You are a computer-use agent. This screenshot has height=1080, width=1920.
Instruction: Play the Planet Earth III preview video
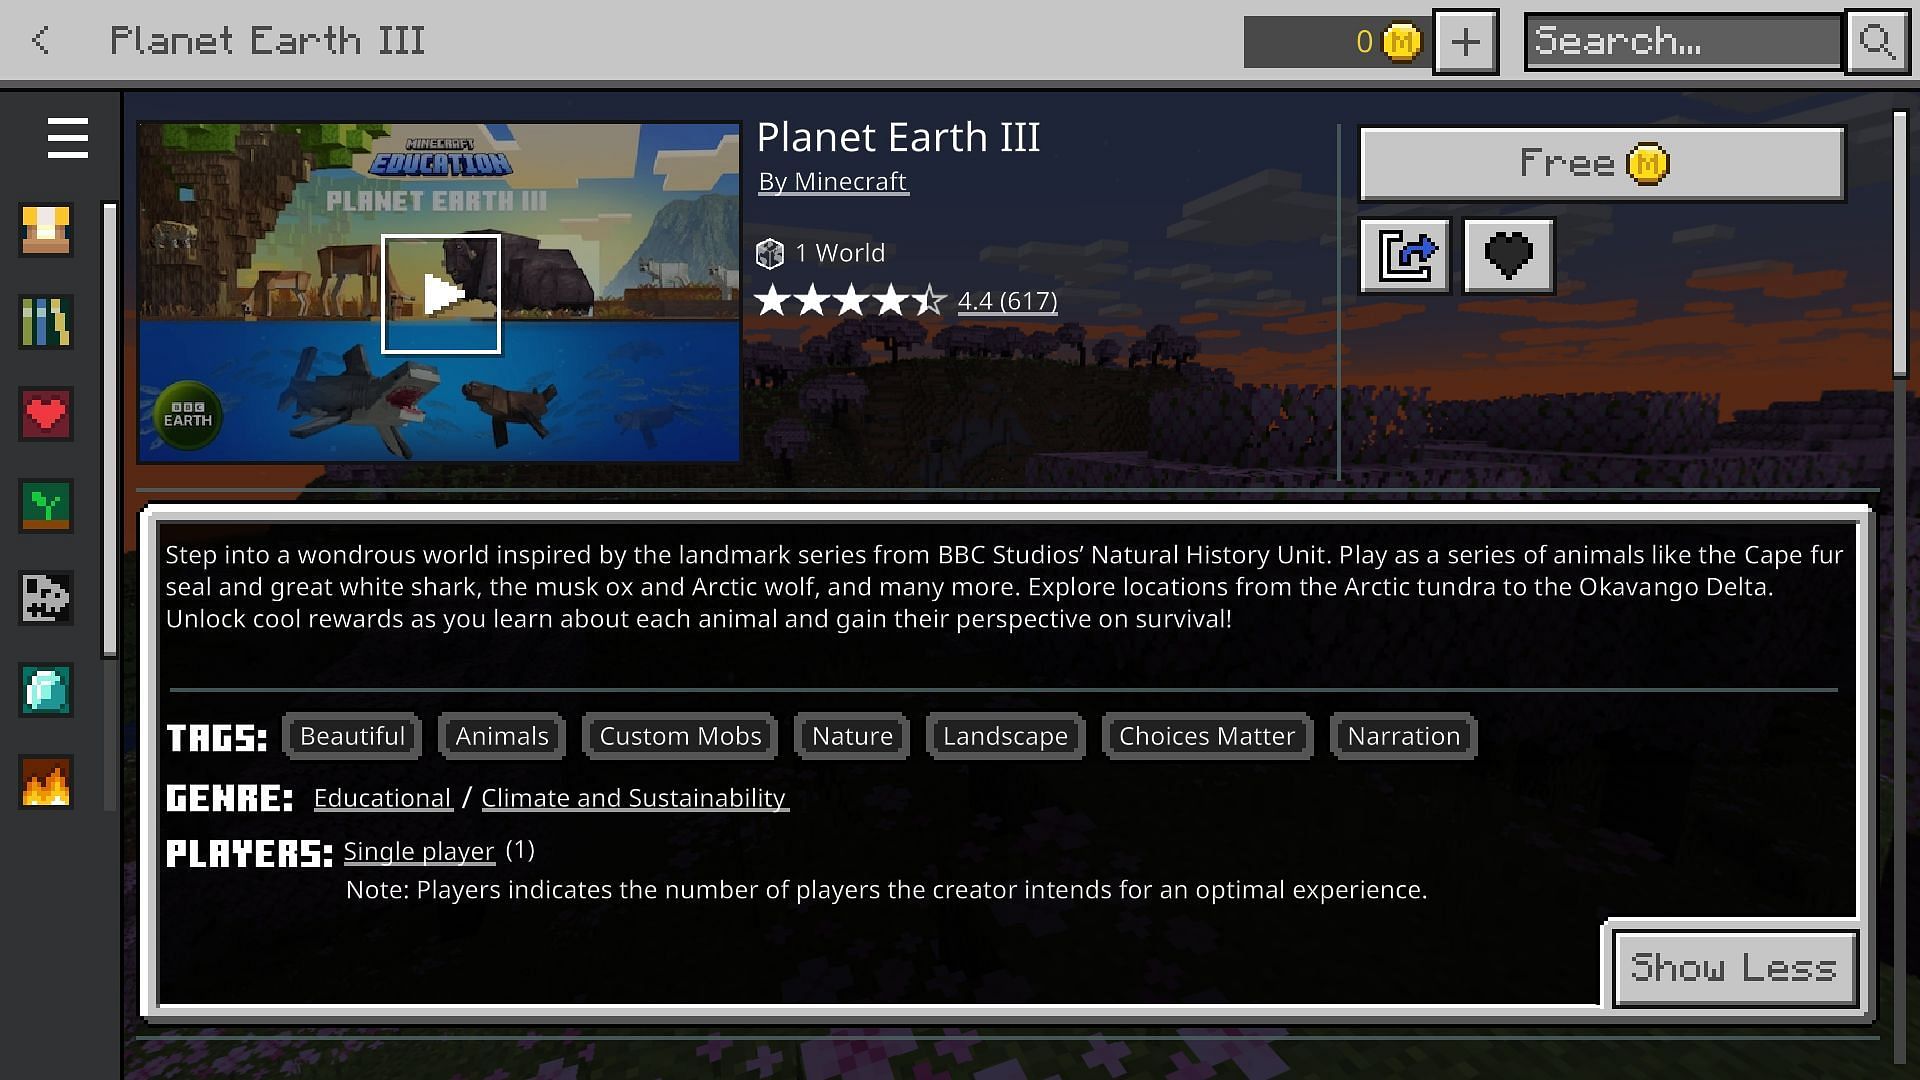[x=442, y=290]
